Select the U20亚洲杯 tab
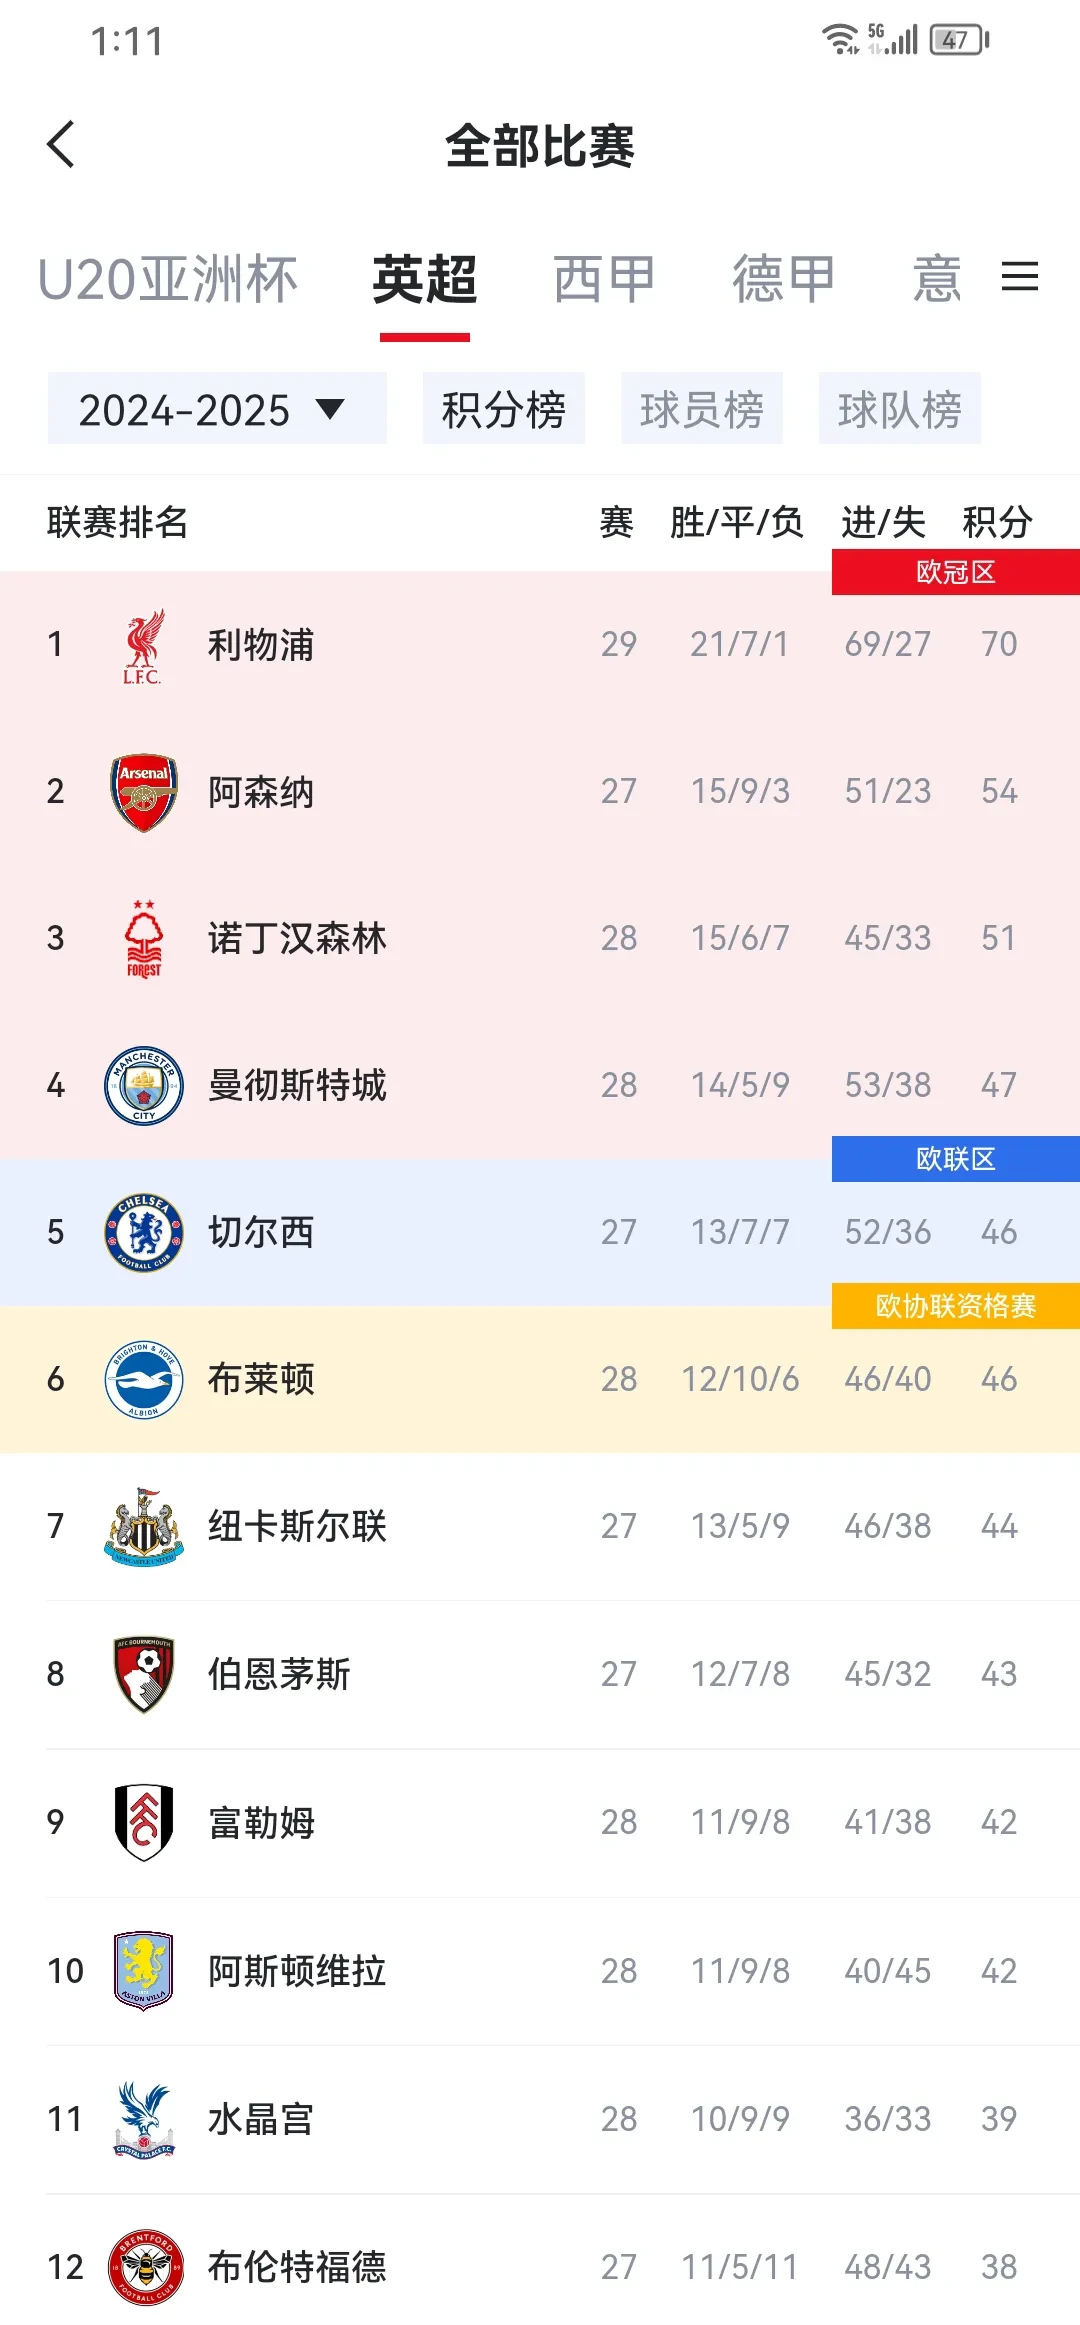This screenshot has width=1080, height=2325. click(168, 278)
